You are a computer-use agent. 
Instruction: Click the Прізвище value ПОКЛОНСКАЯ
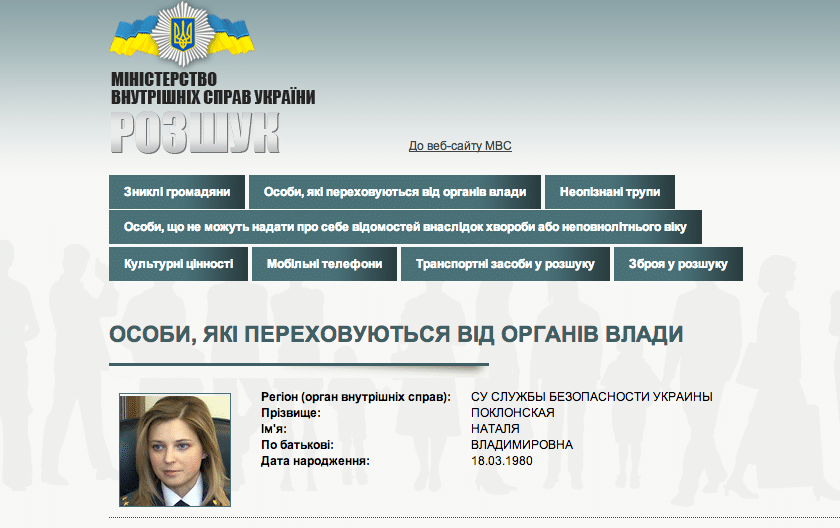(x=512, y=413)
